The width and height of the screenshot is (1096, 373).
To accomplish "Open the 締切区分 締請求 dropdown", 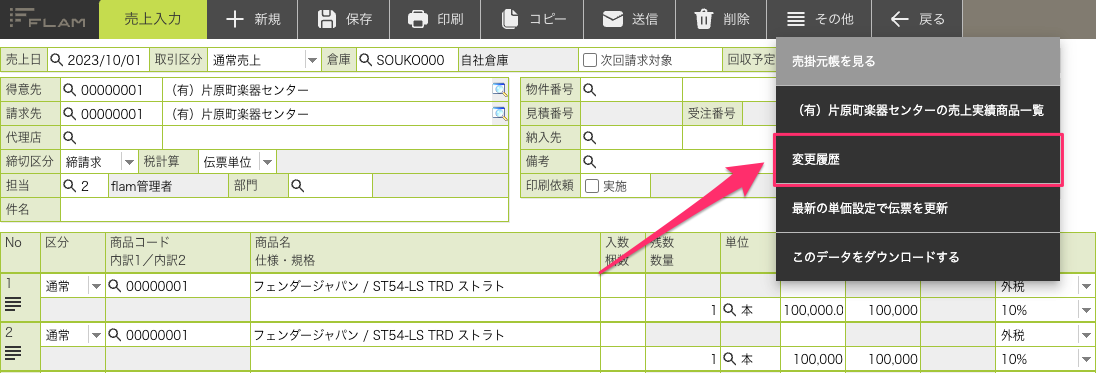I will point(129,161).
